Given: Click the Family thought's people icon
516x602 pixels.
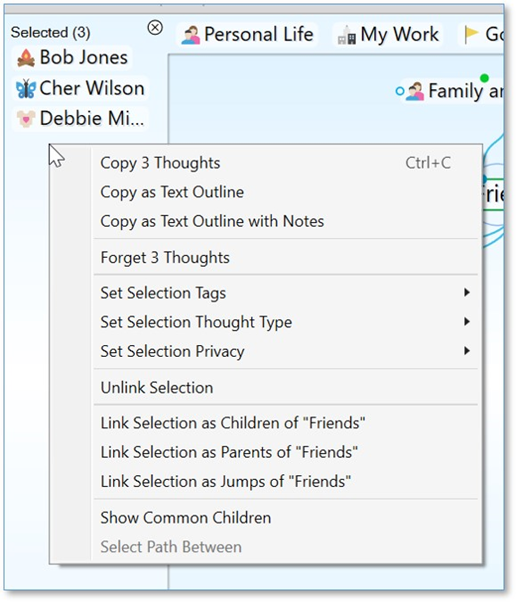Looking at the screenshot, I should click(x=415, y=91).
